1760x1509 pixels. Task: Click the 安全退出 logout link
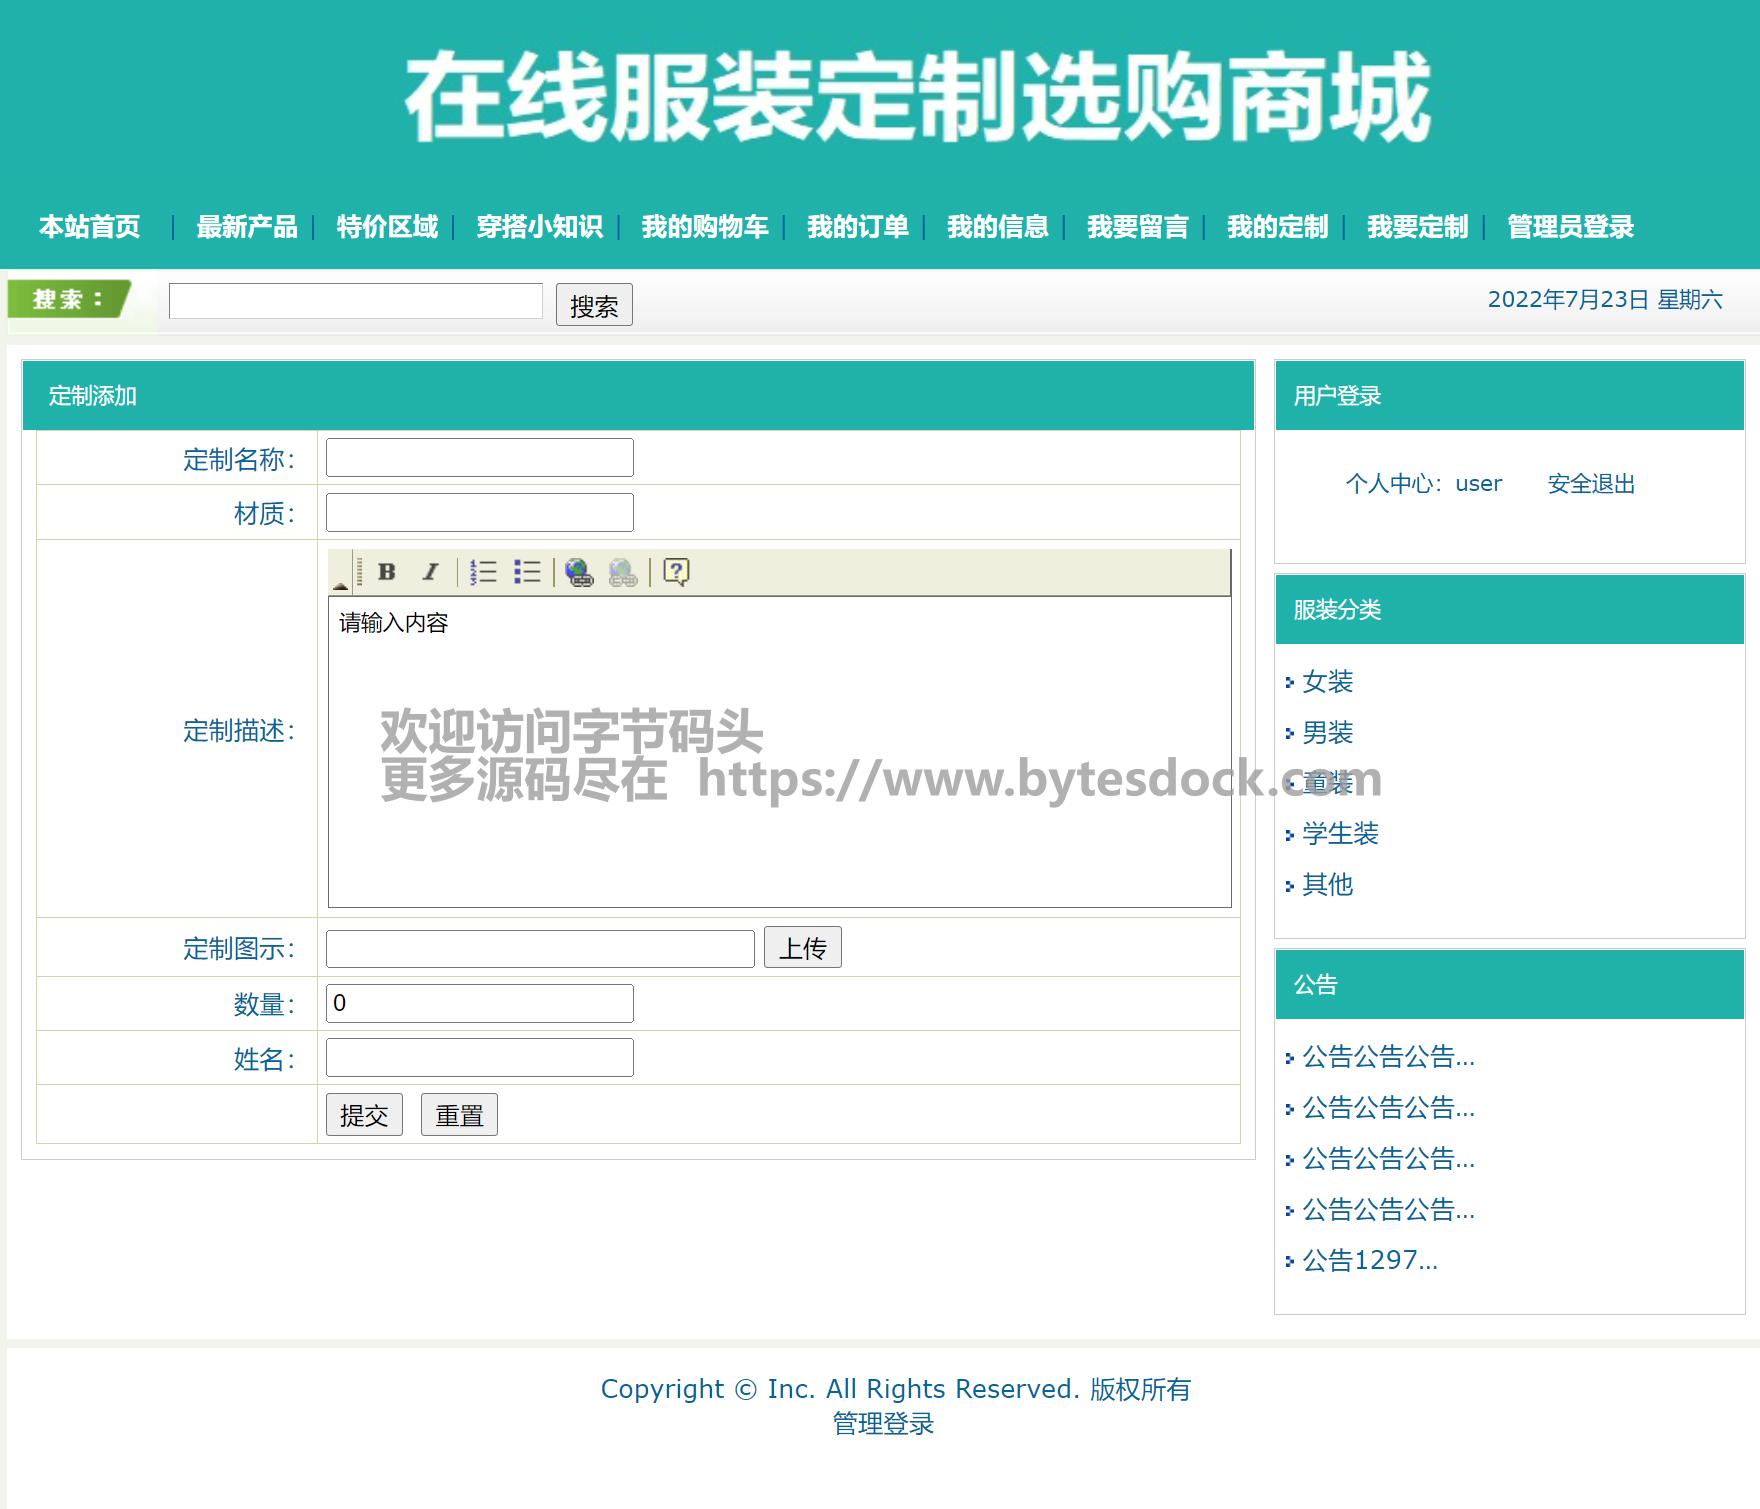pyautogui.click(x=1591, y=484)
